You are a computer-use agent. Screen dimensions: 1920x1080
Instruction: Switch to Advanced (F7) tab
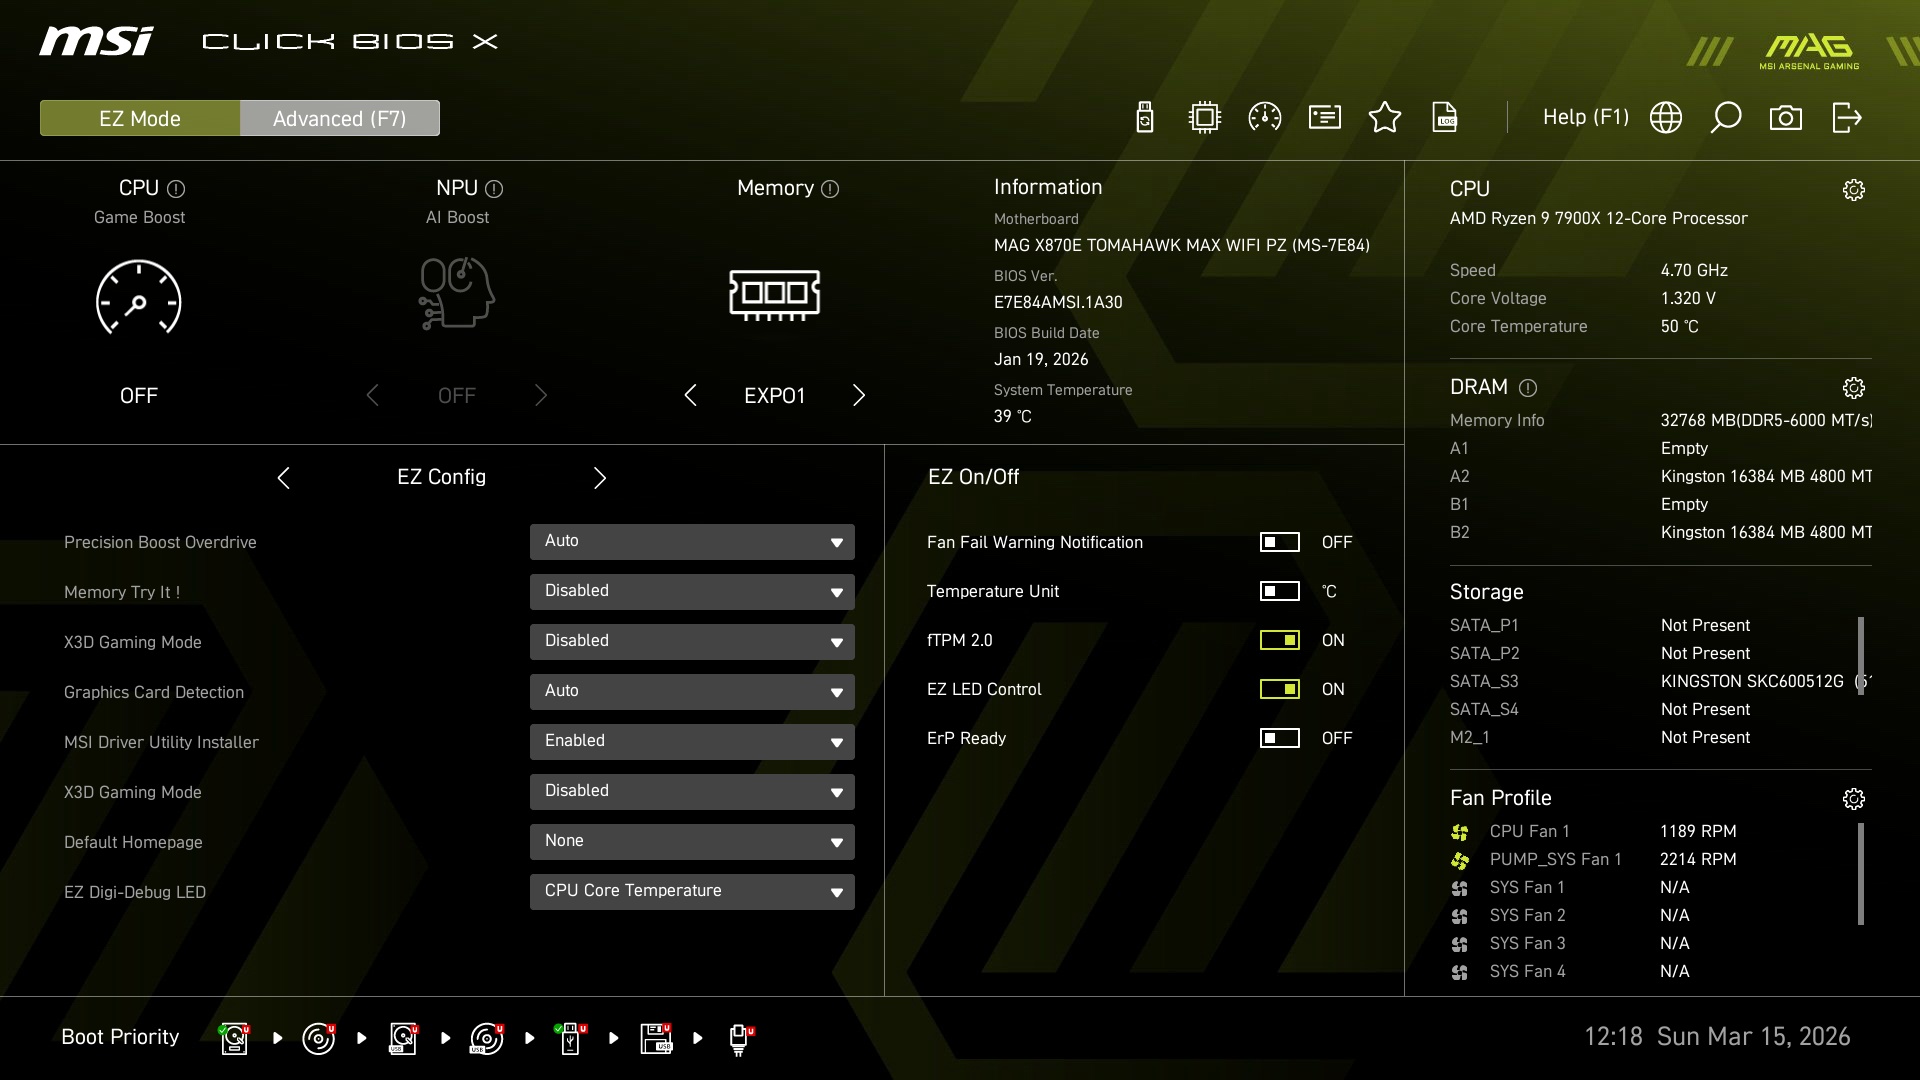(339, 118)
